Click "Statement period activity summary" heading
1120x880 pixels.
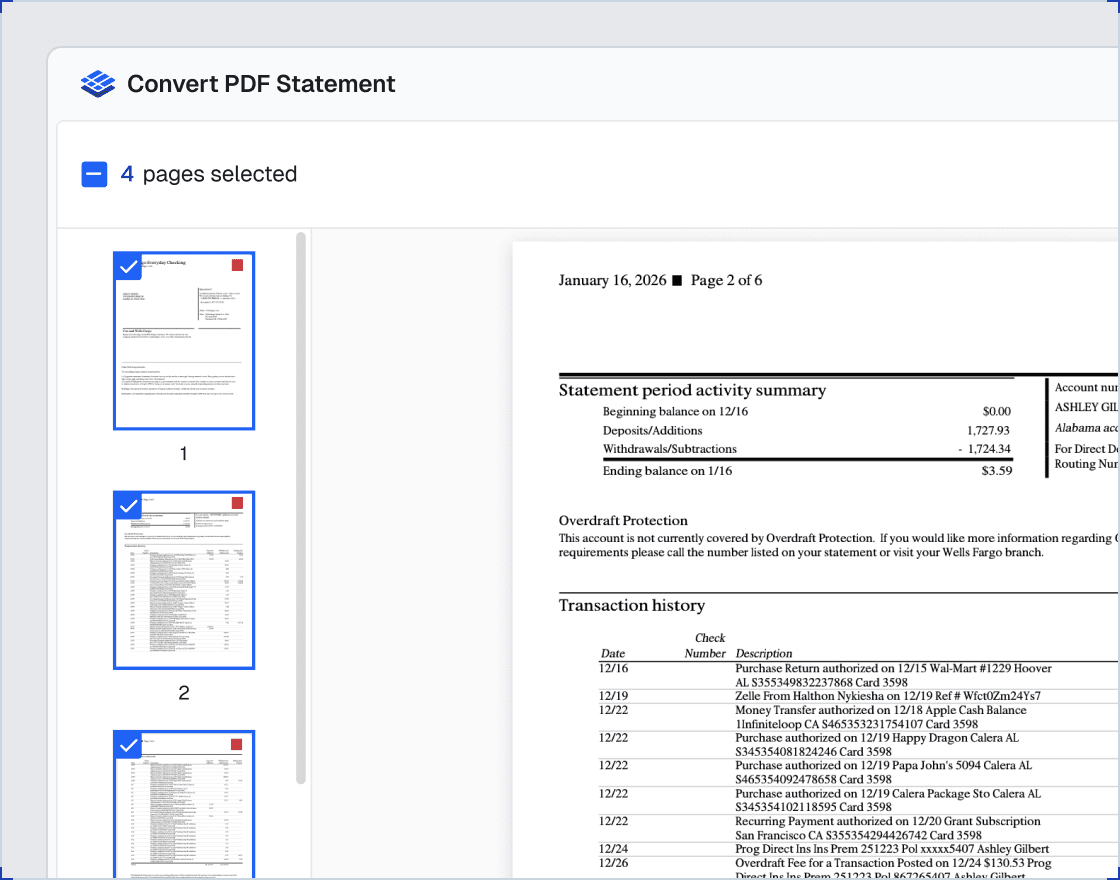click(692, 390)
